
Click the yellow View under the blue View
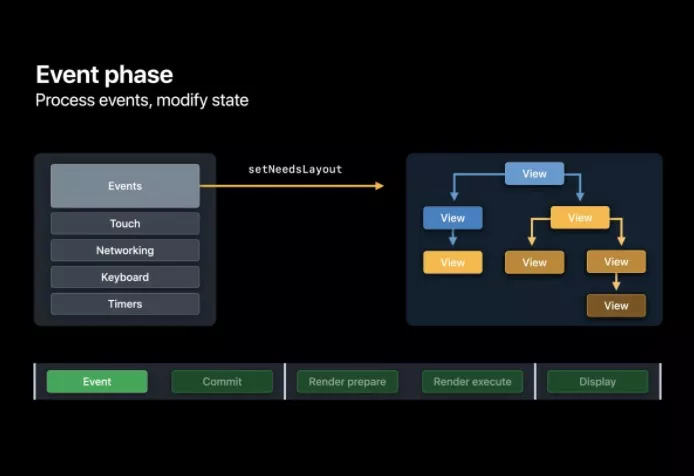pos(453,262)
